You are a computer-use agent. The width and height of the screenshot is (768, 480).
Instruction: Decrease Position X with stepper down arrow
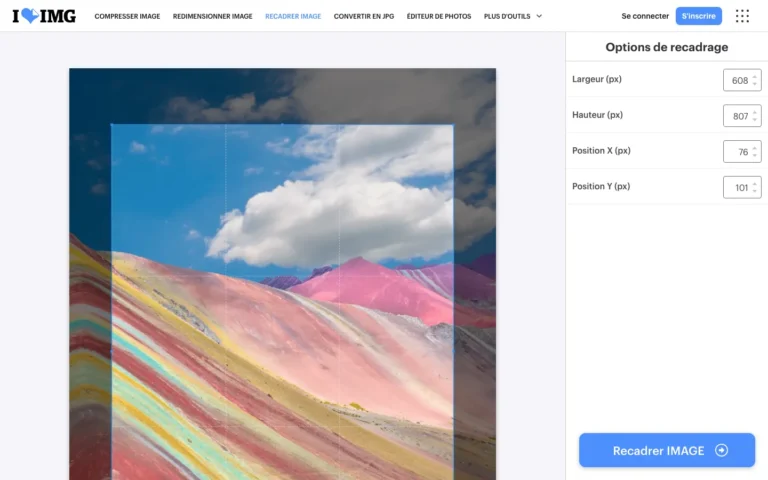pos(755,156)
